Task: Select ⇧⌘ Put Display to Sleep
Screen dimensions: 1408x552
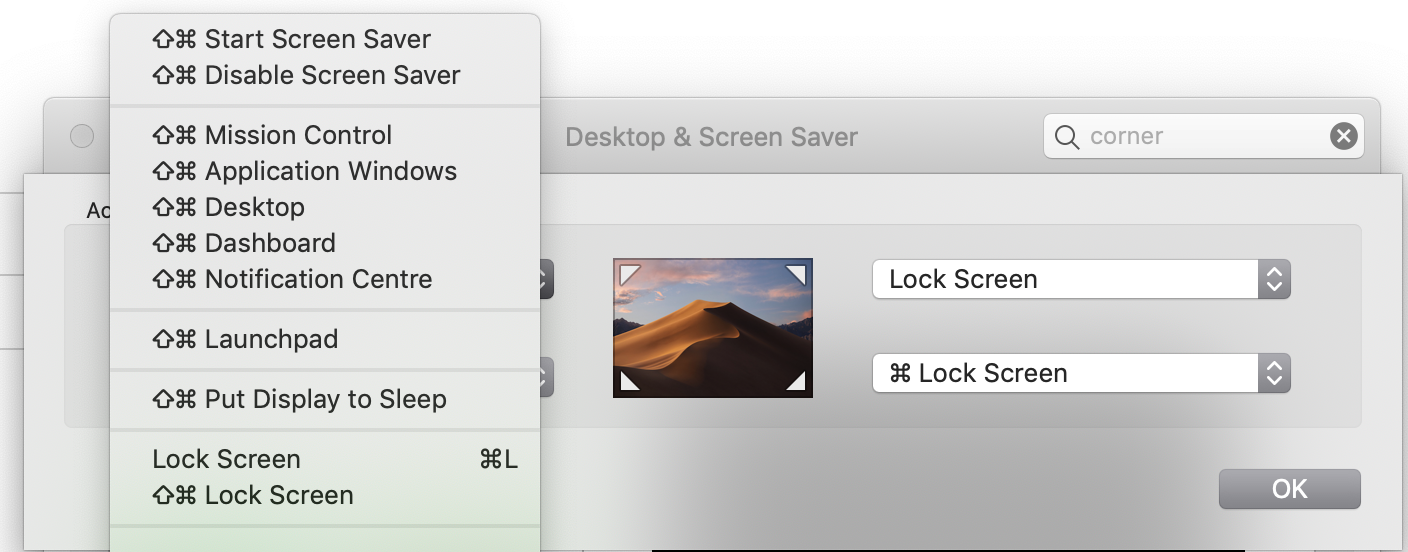Action: click(x=299, y=399)
